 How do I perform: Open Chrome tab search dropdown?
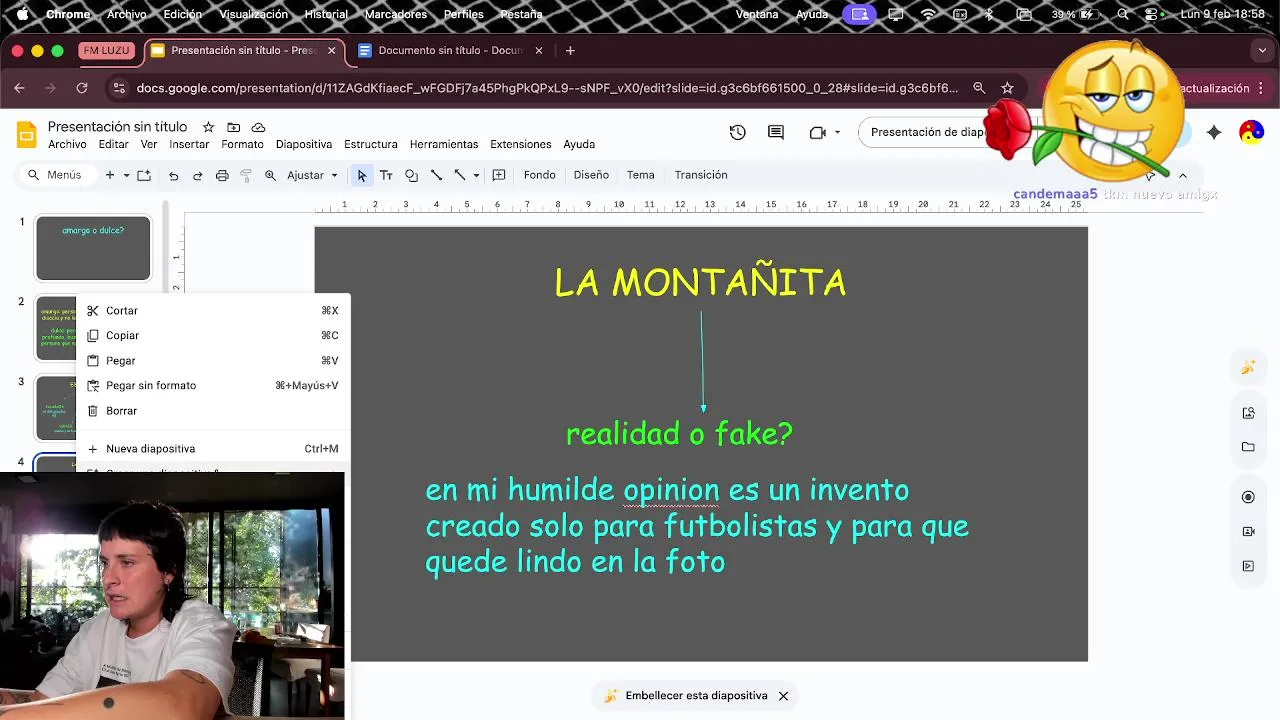(x=1262, y=50)
